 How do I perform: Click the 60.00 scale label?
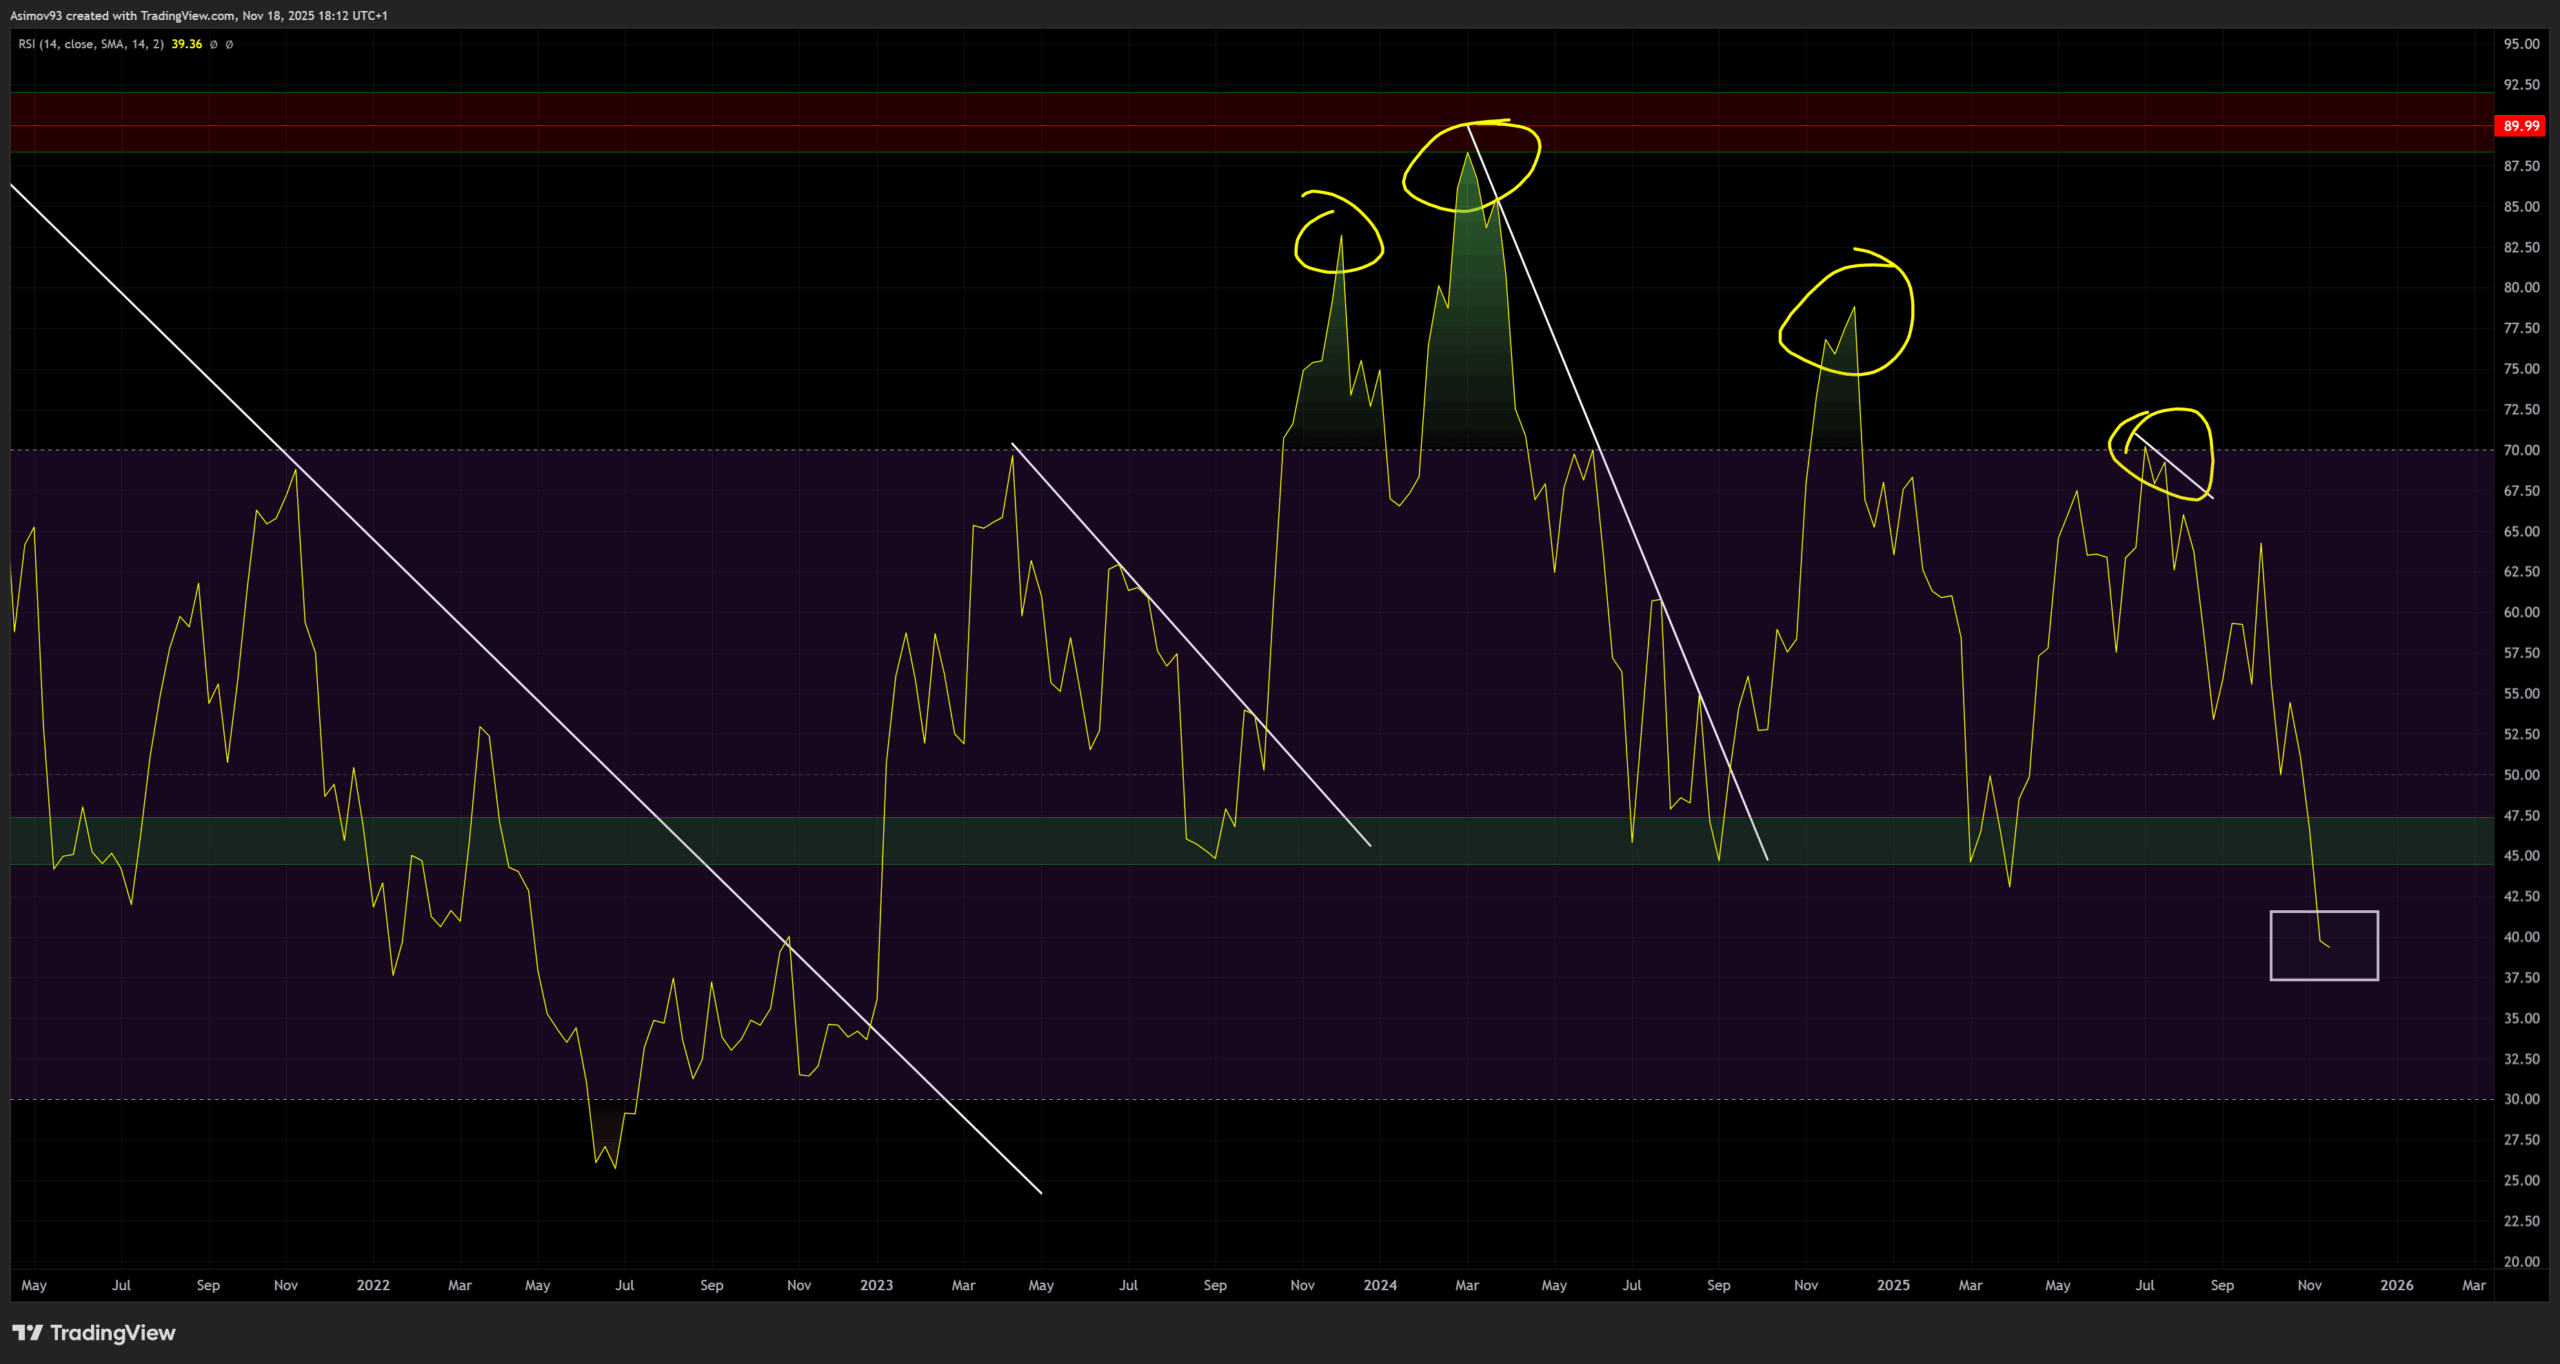(x=2521, y=612)
